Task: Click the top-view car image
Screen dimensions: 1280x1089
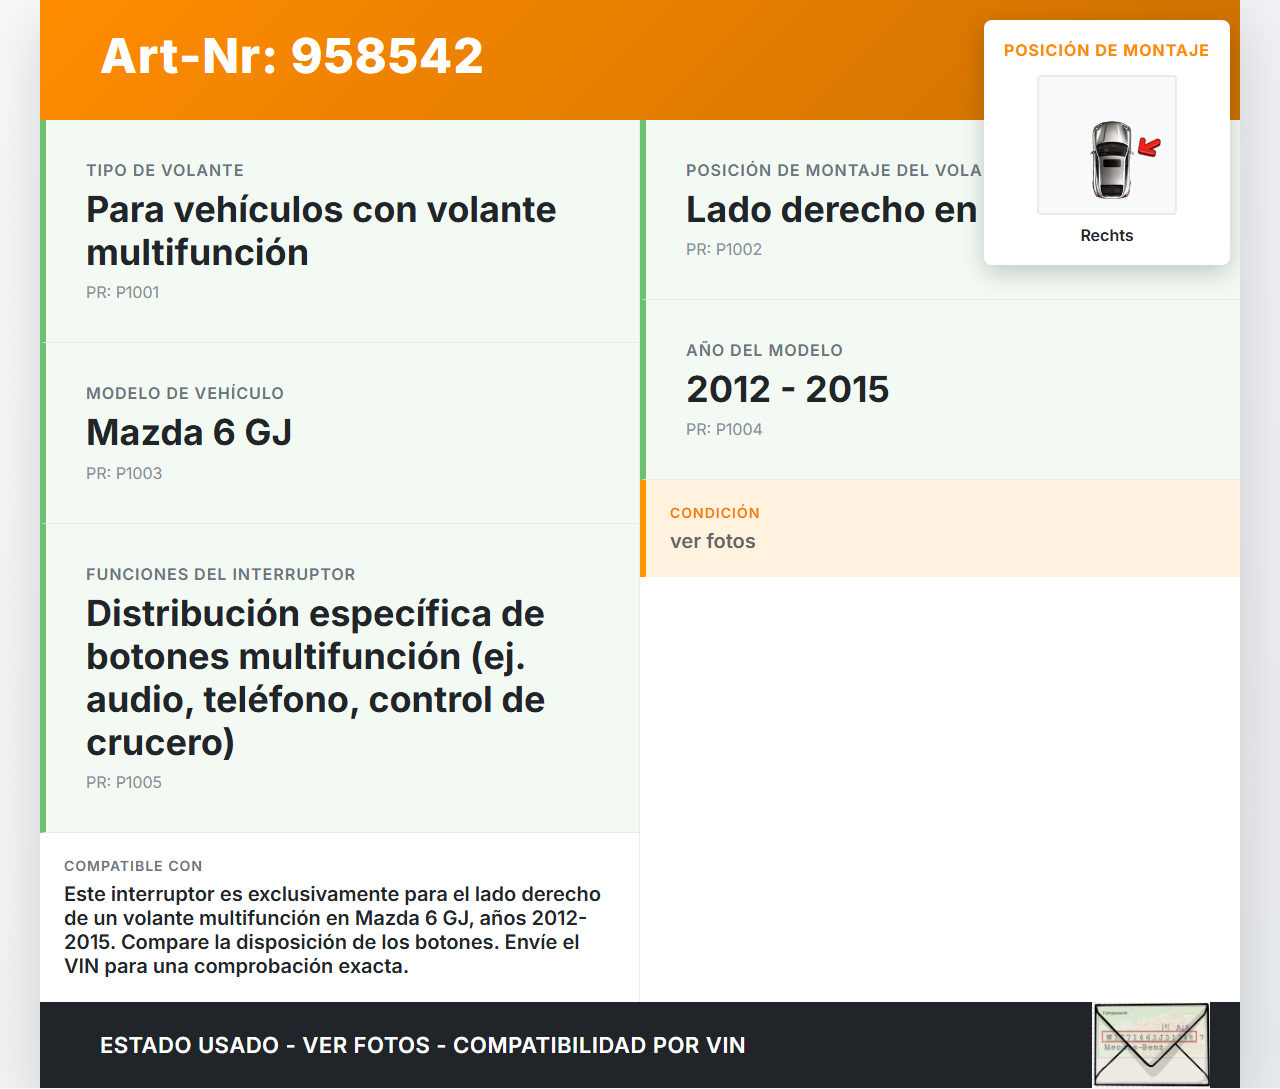Action: coord(1110,159)
